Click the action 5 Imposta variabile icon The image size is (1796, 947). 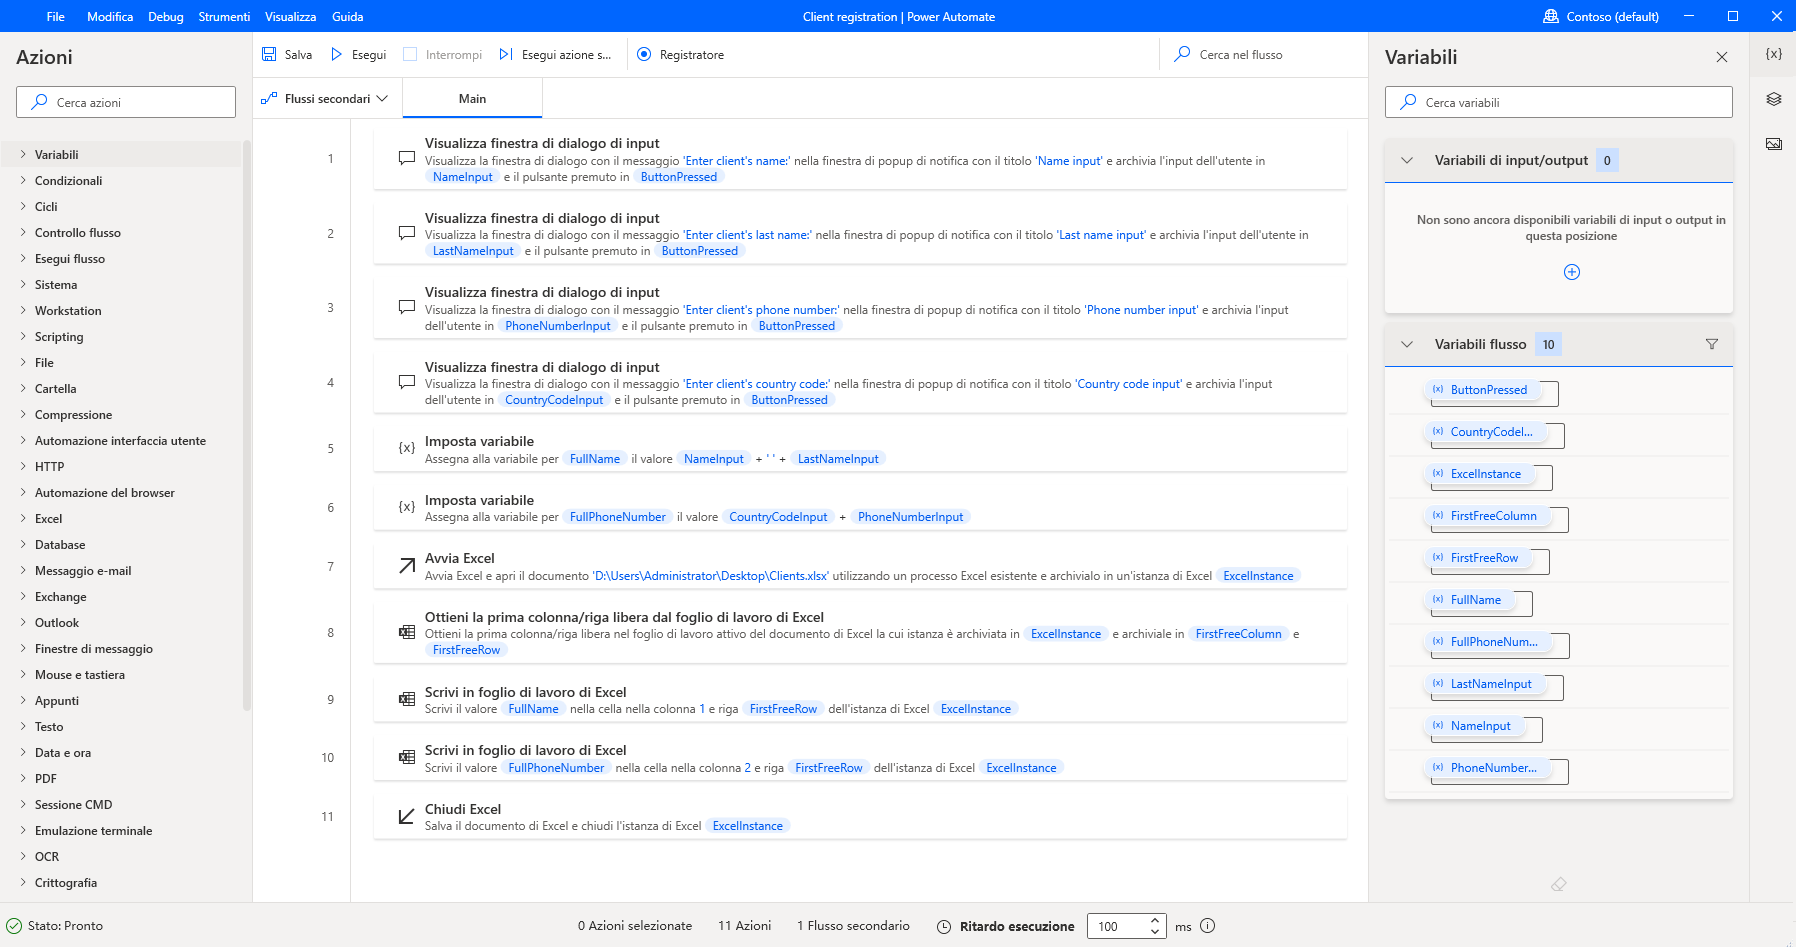click(x=407, y=449)
